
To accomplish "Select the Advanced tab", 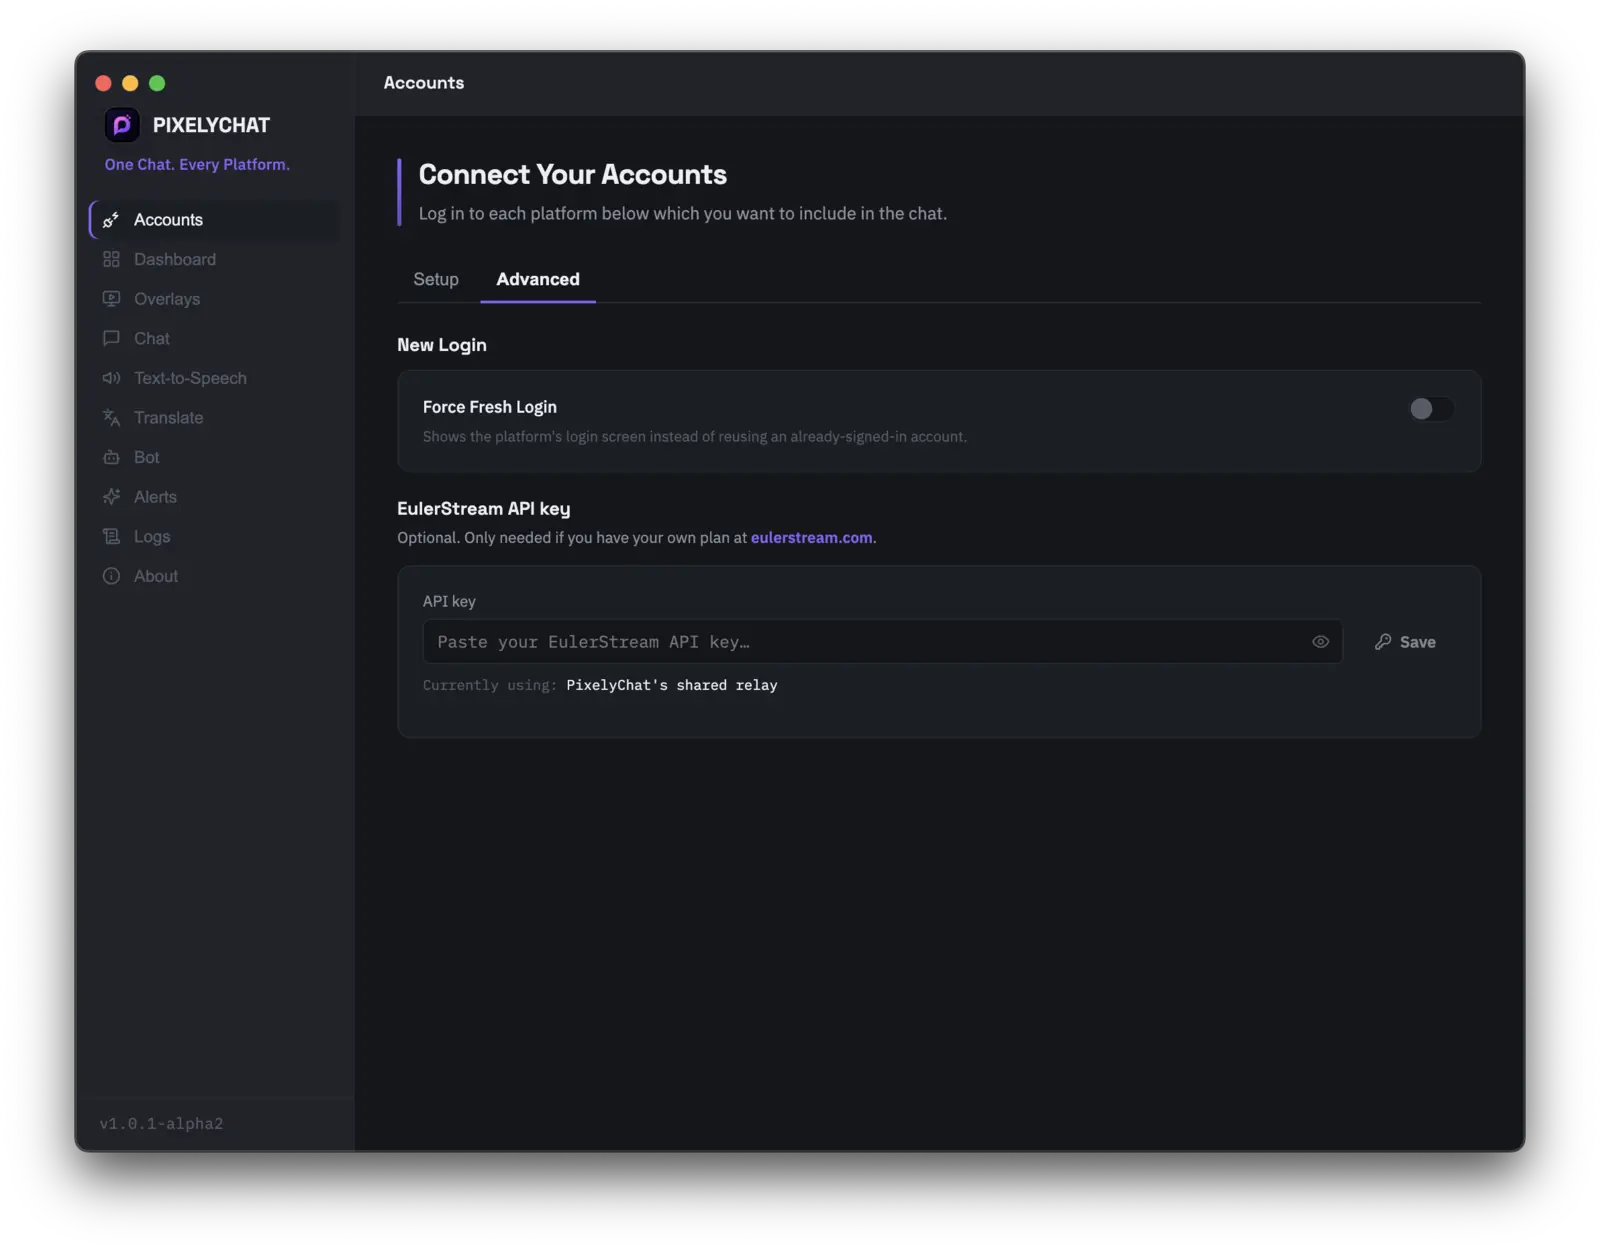I will coord(538,279).
